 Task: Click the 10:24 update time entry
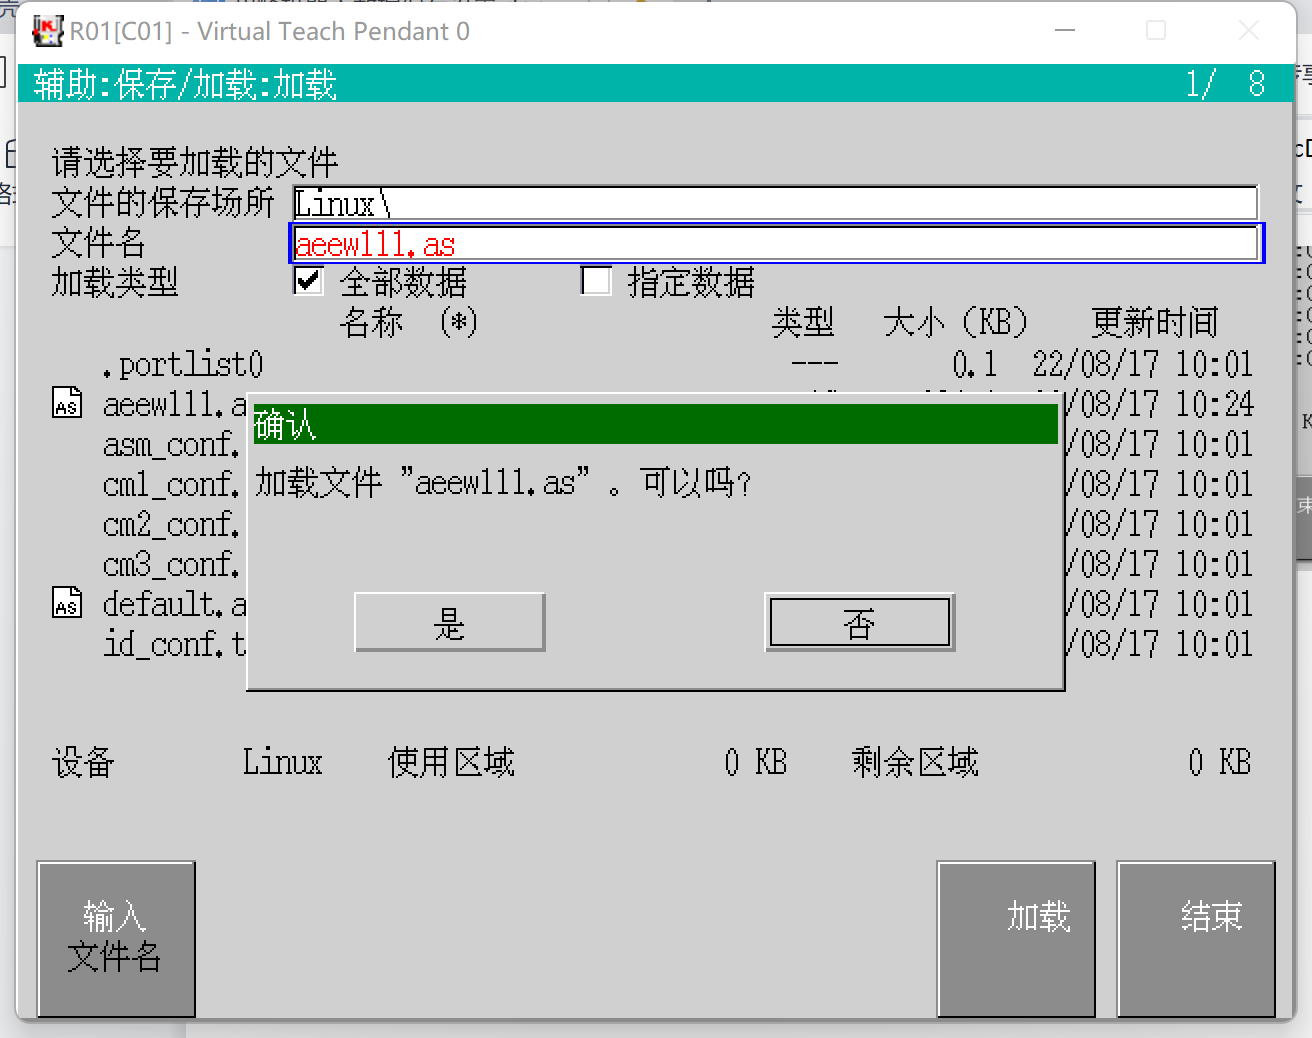tap(1214, 404)
